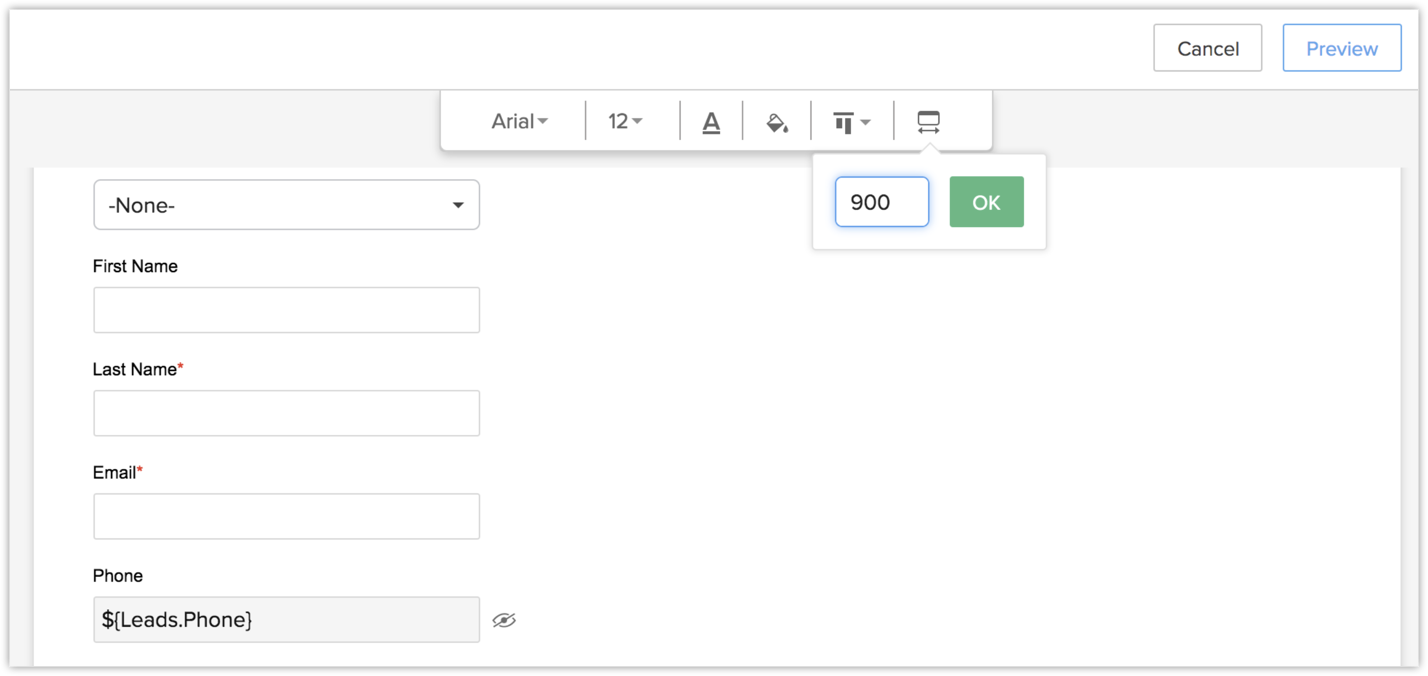Select the Last Name field label
This screenshot has height=676, width=1428.
pyautogui.click(x=135, y=369)
